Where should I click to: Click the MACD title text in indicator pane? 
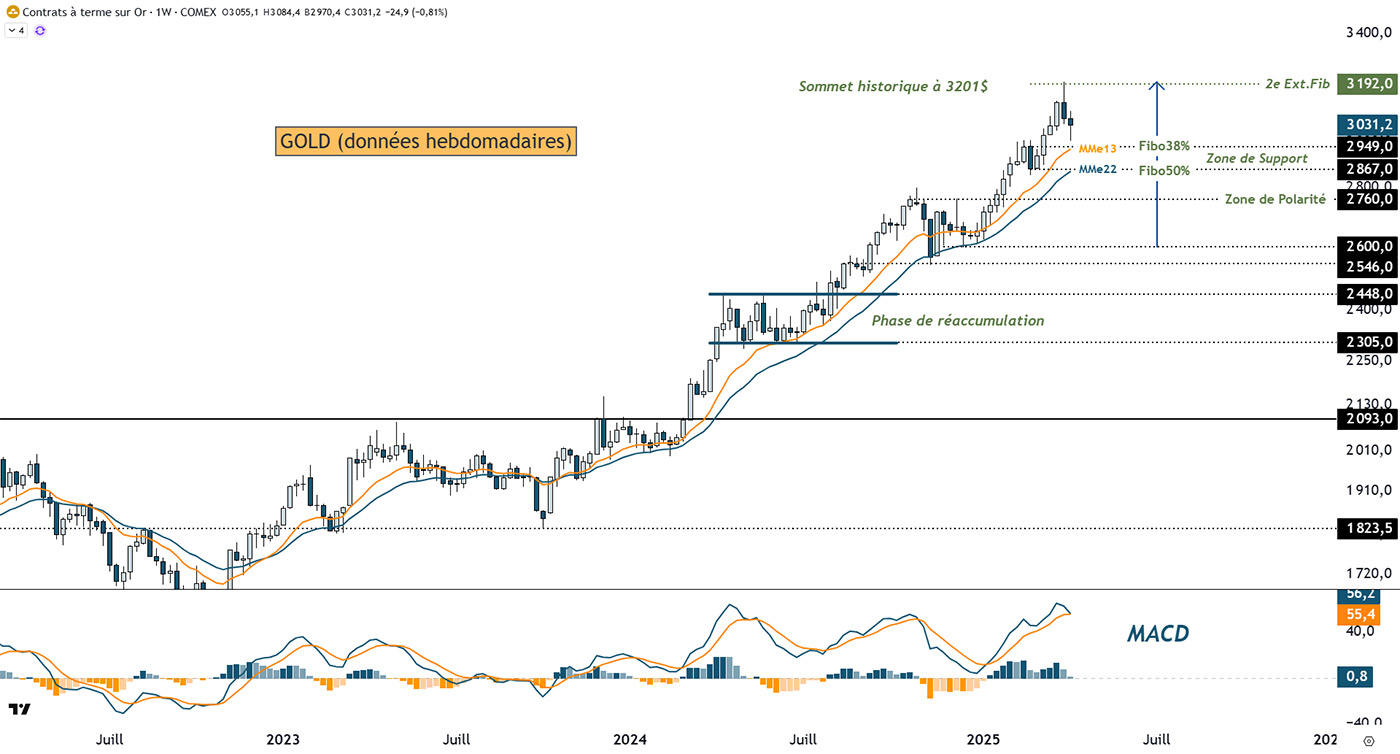1158,633
